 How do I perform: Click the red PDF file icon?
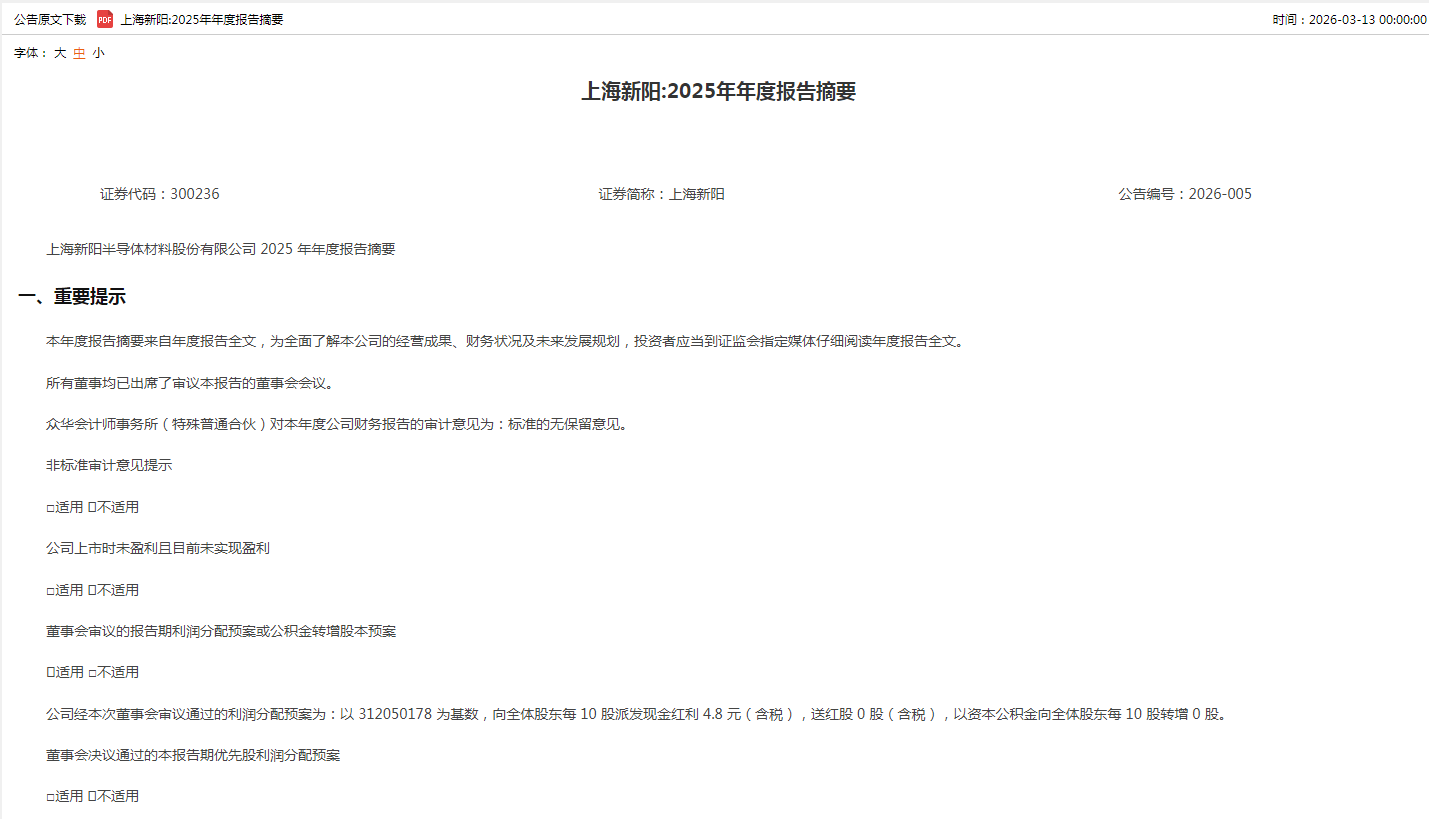(x=105, y=19)
